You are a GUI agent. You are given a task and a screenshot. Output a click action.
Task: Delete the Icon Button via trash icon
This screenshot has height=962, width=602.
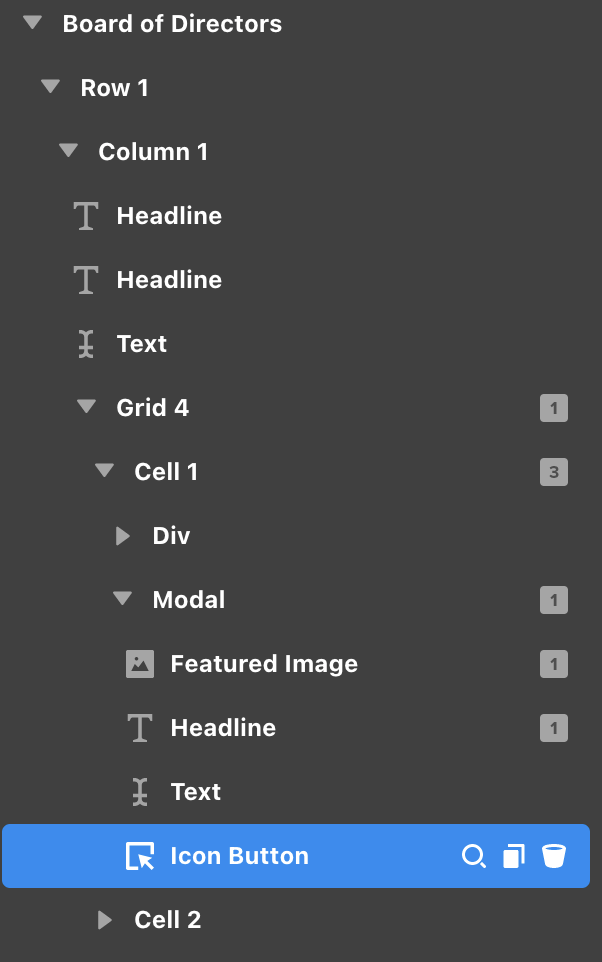coord(554,856)
